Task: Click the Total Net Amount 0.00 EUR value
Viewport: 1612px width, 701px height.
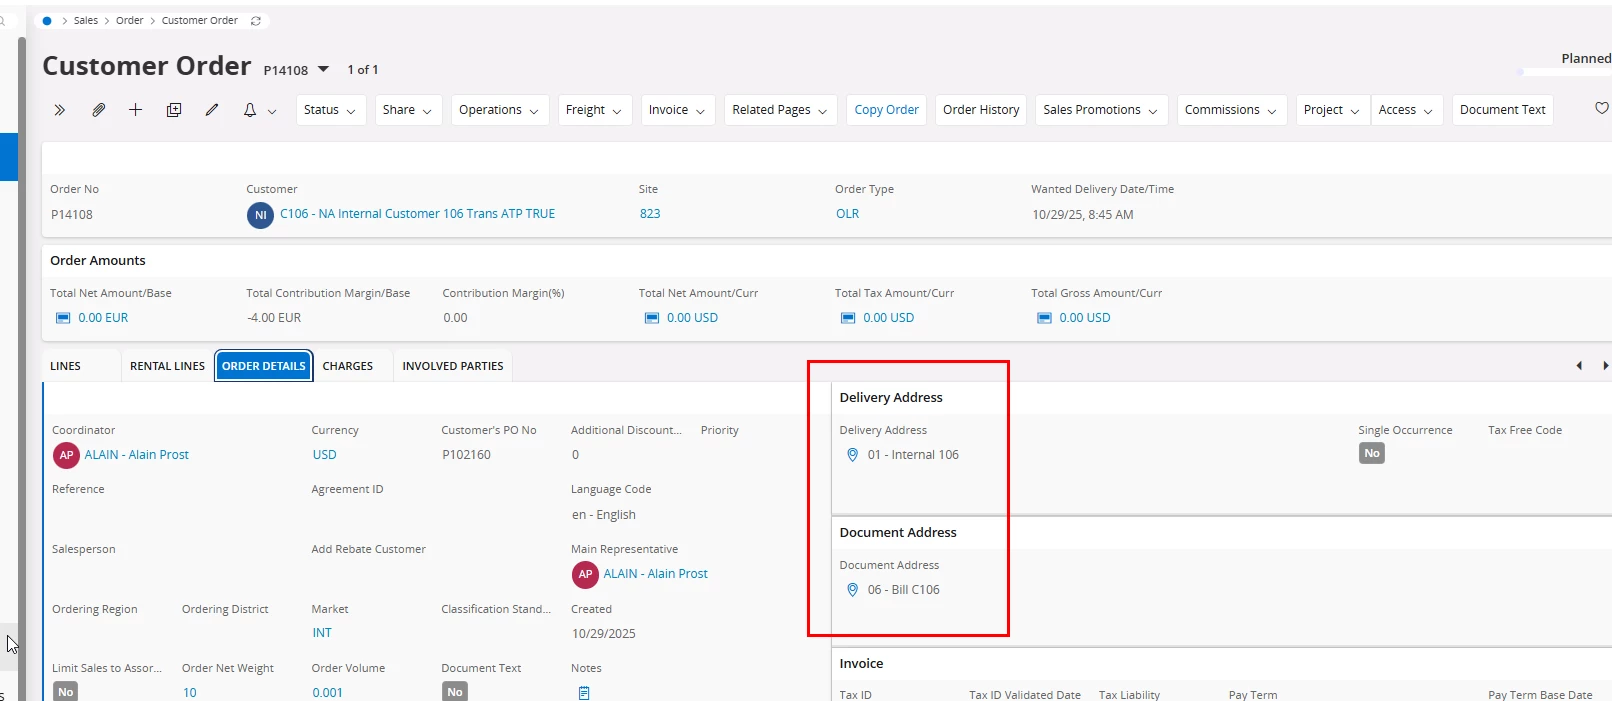Action: coord(103,318)
